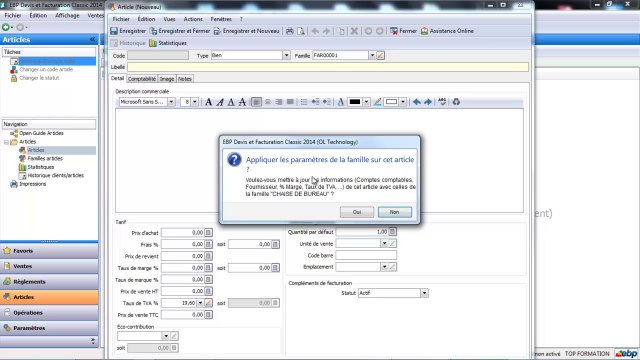Open the Ventes sidebar section
This screenshot has height=360, width=640.
(x=49, y=266)
